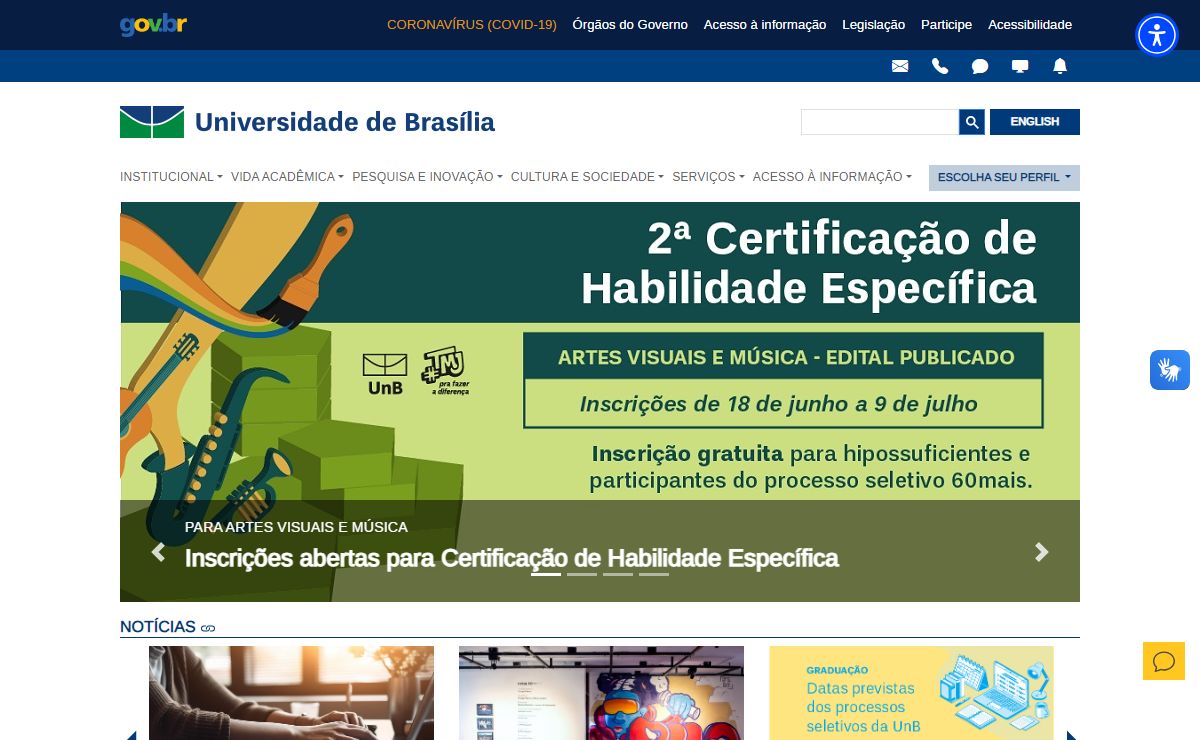Click the speech bubble chat icon
The width and height of the screenshot is (1200, 740).
[x=980, y=66]
